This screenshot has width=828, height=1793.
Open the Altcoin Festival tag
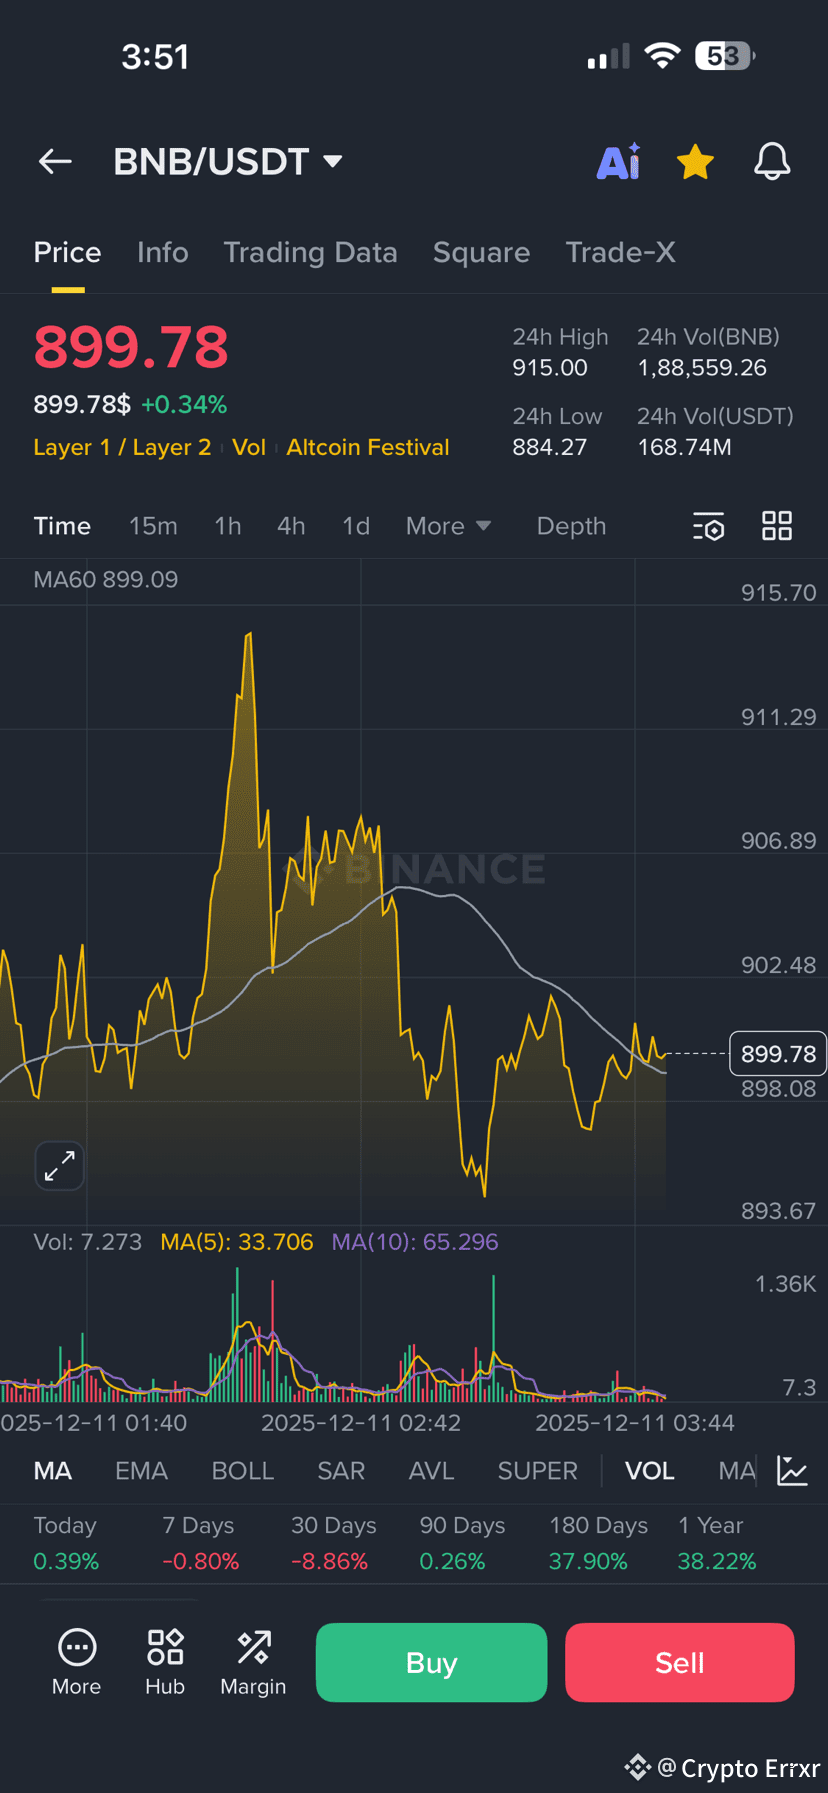click(368, 447)
